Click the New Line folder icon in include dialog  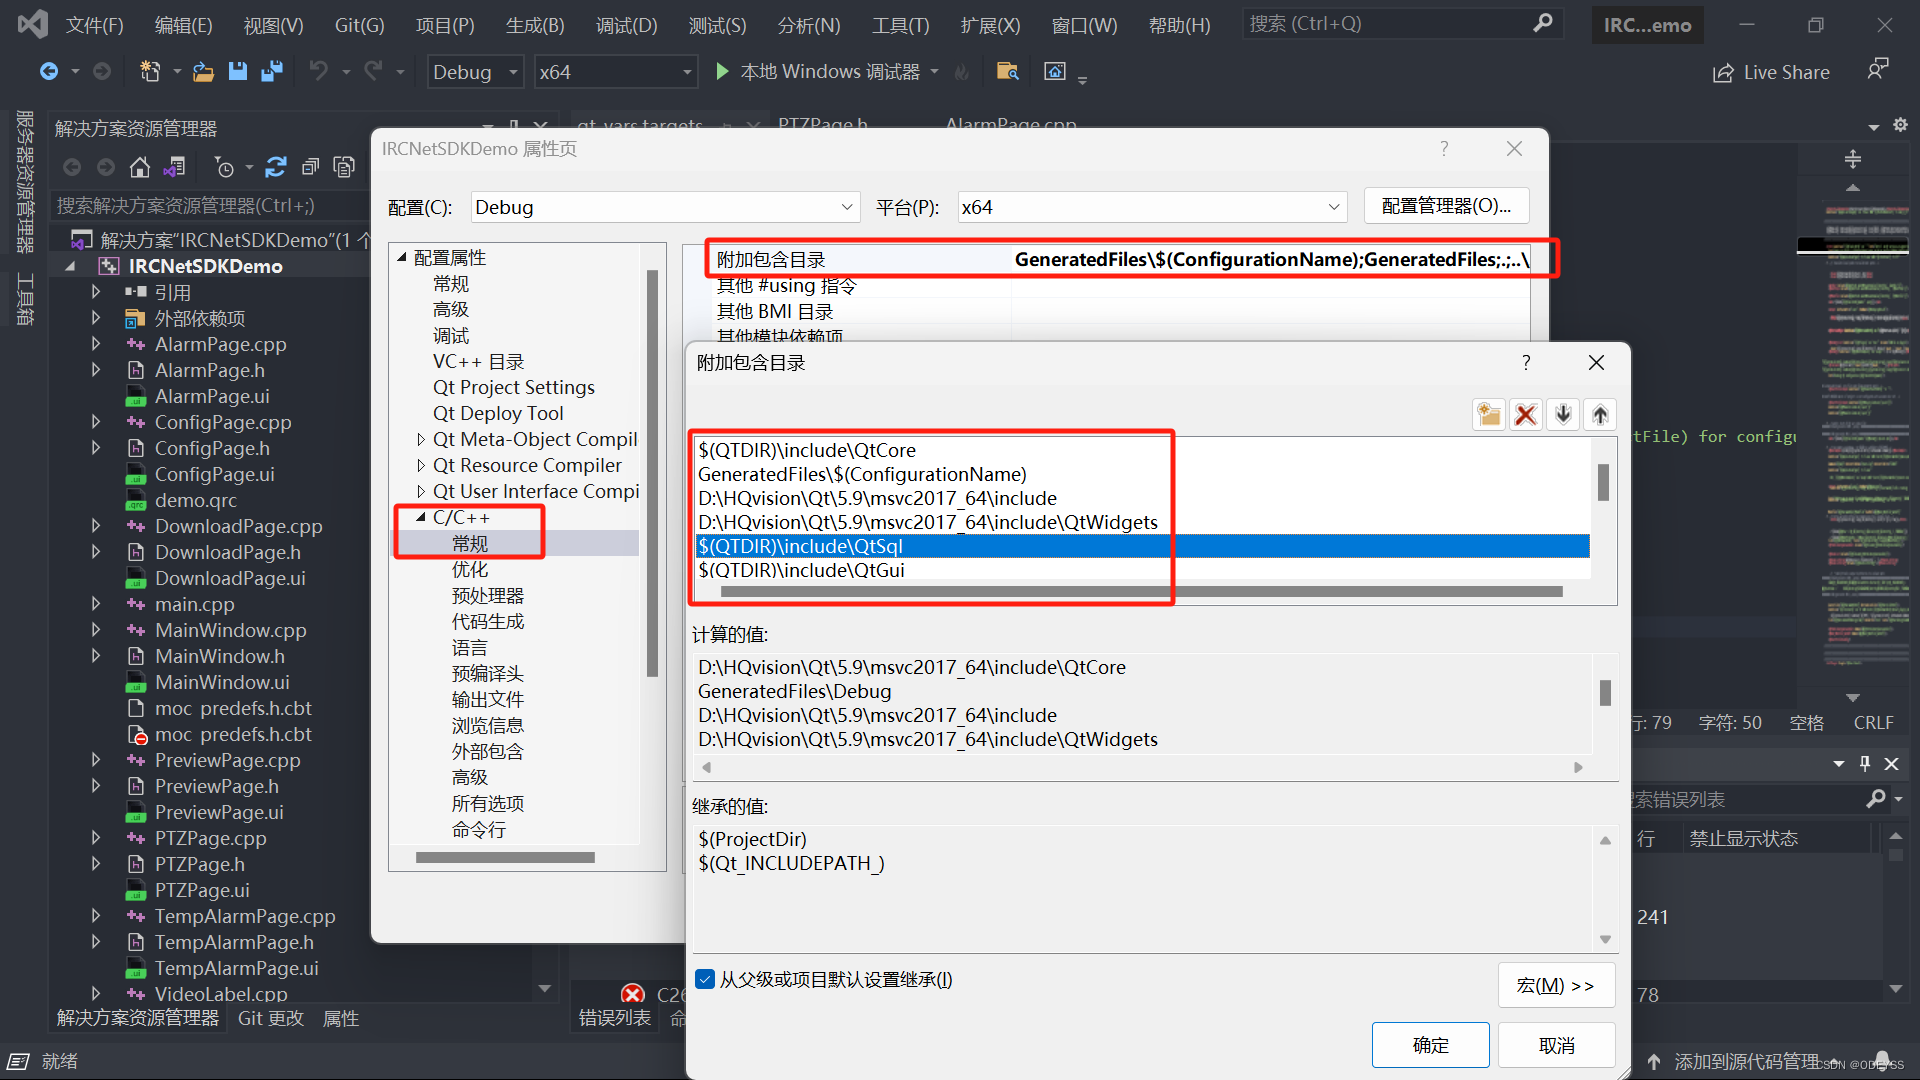pyautogui.click(x=1489, y=415)
